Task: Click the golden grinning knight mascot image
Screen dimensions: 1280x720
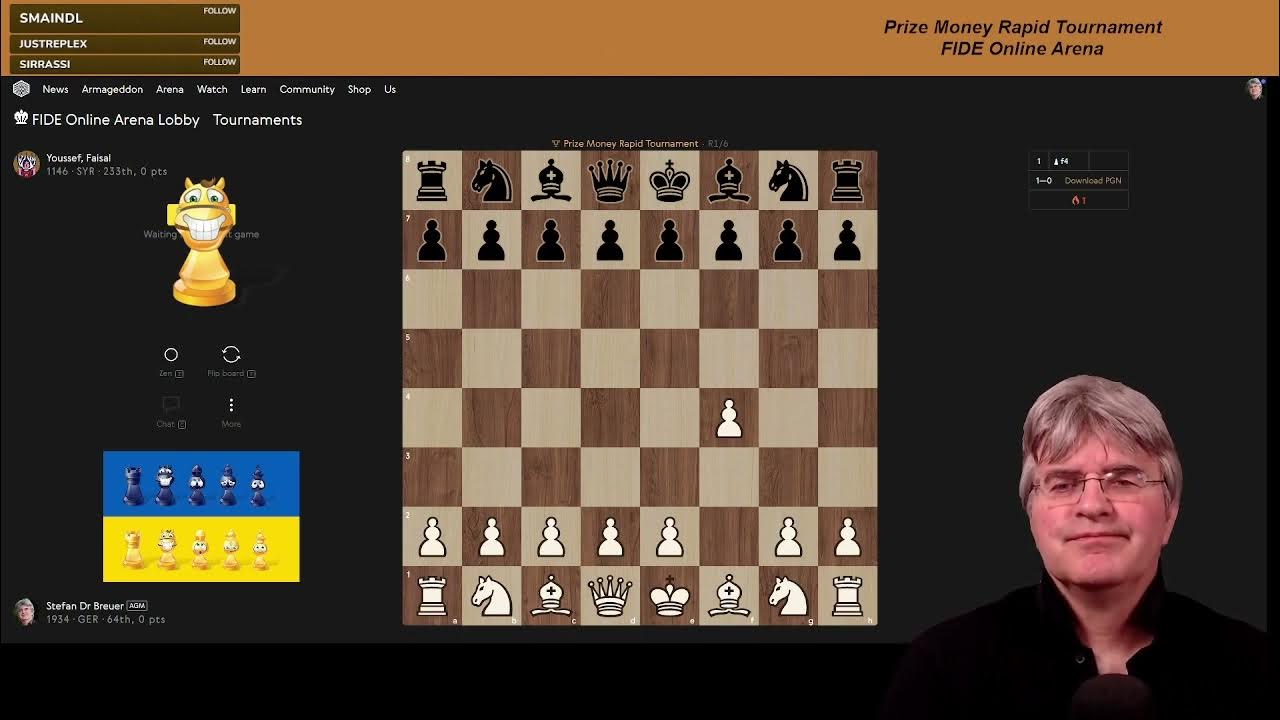Action: pyautogui.click(x=204, y=242)
